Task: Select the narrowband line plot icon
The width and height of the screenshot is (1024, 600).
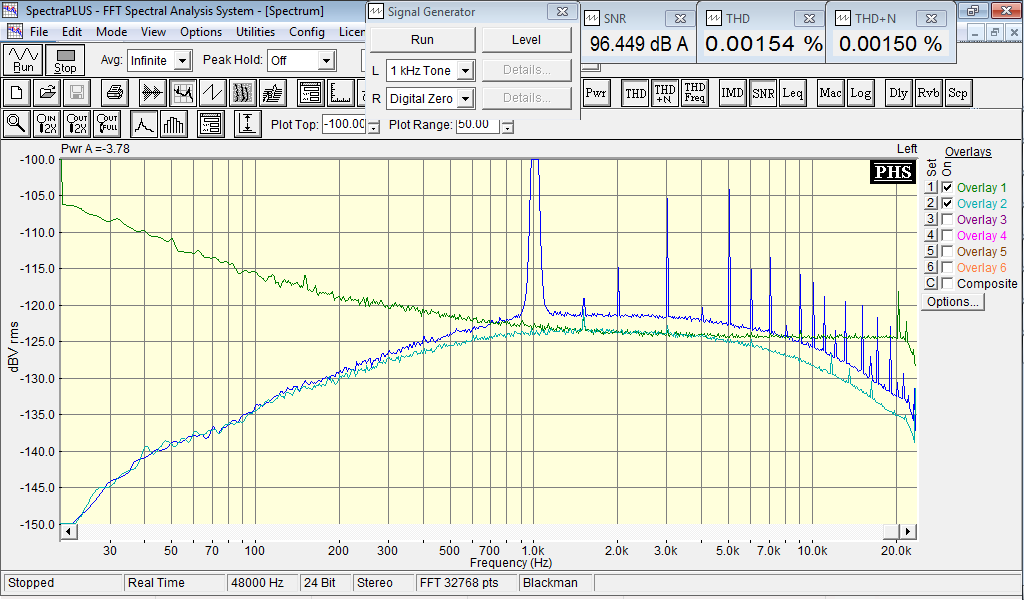Action: (144, 123)
